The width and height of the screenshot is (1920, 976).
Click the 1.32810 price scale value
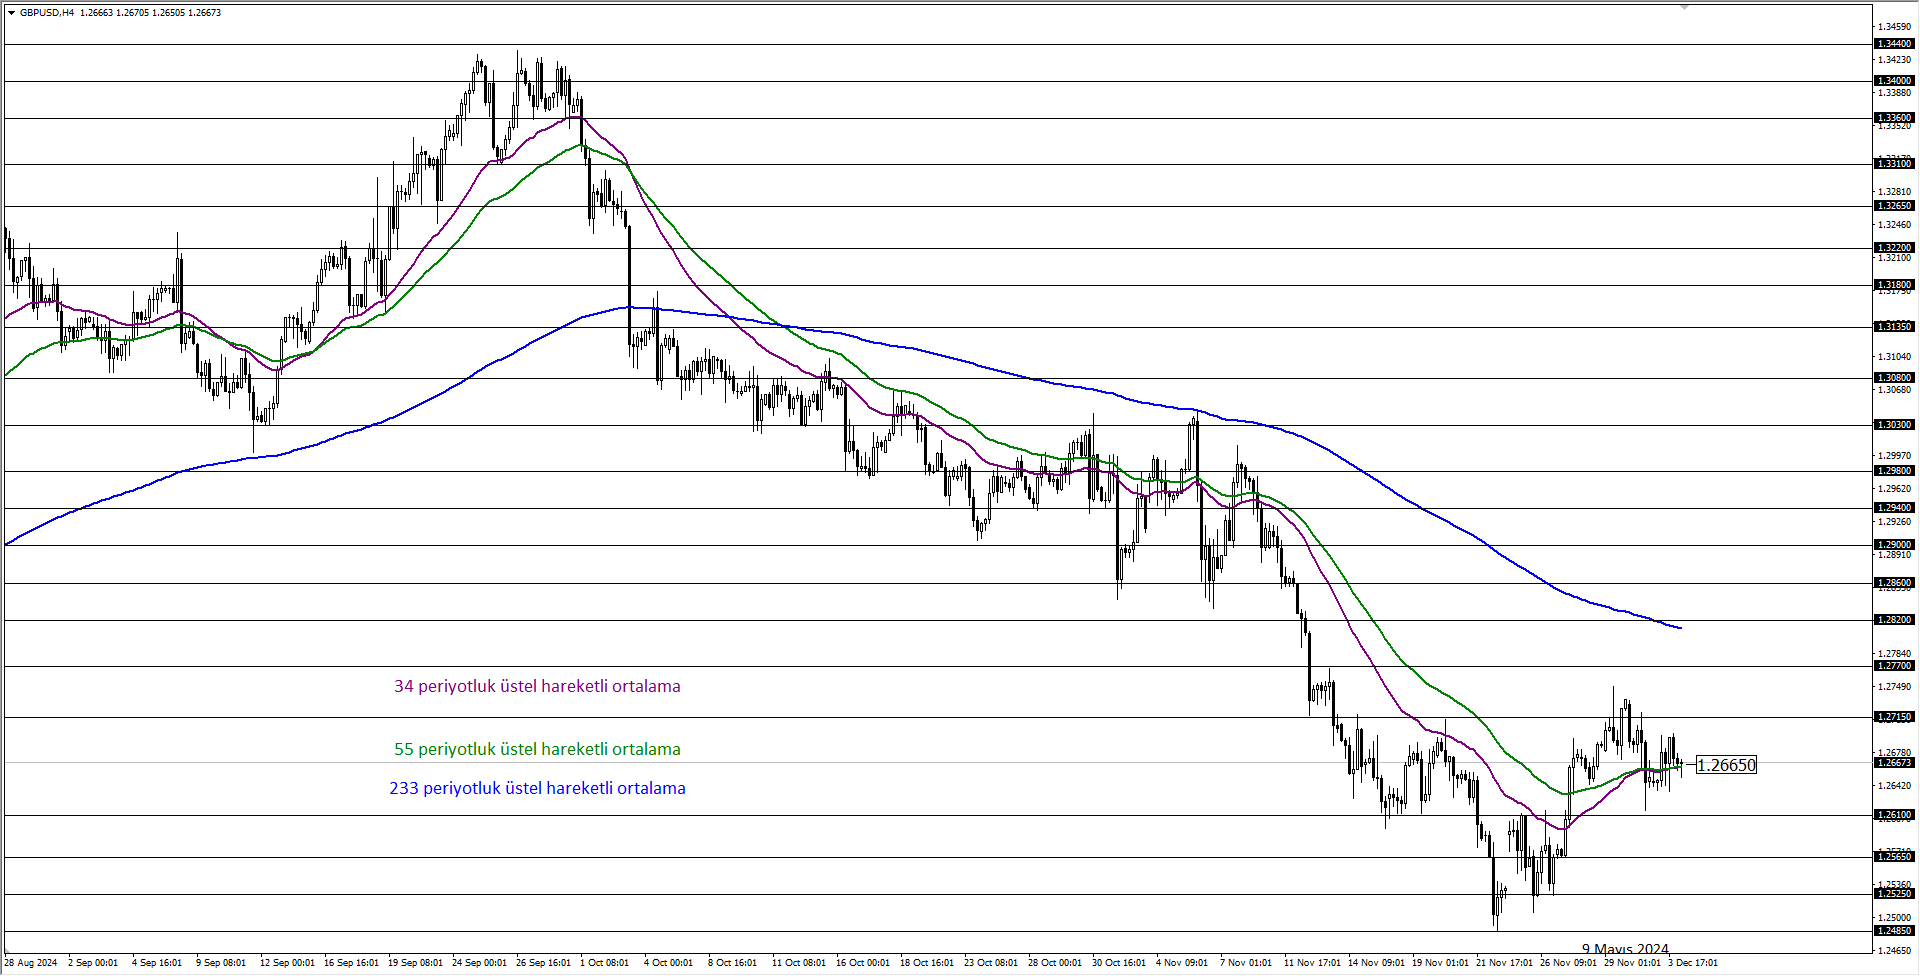pos(1894,192)
